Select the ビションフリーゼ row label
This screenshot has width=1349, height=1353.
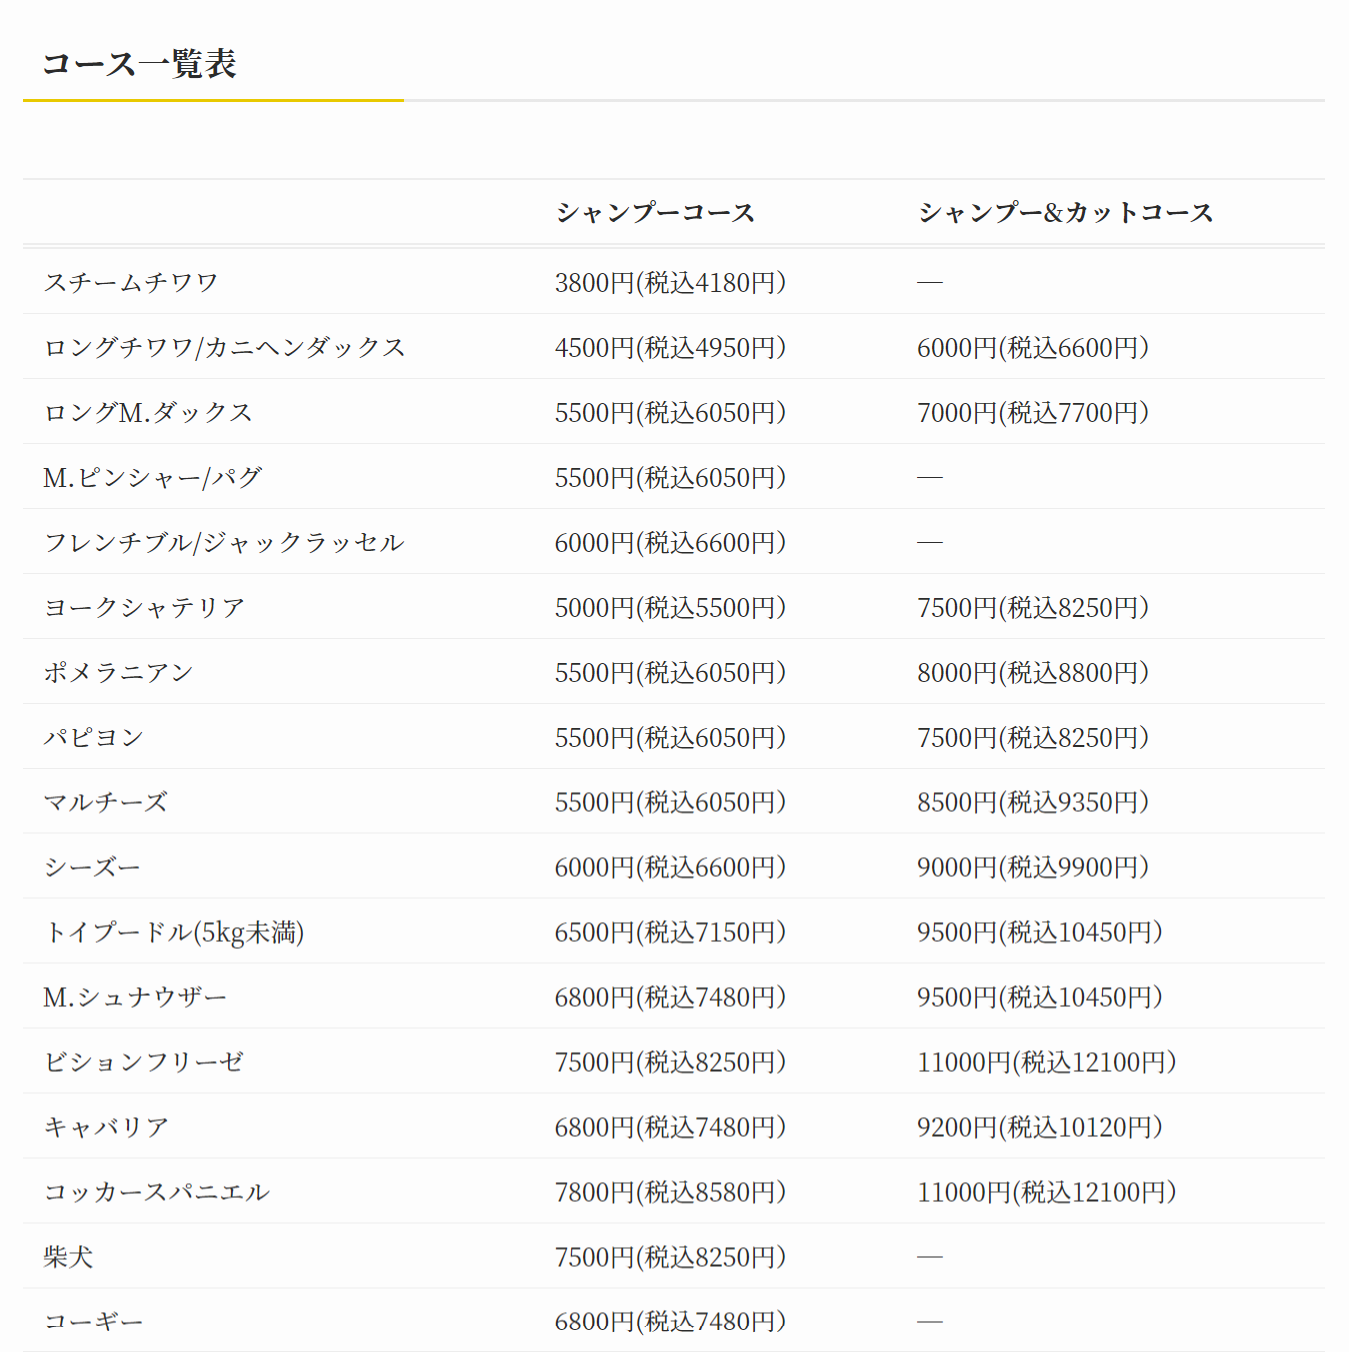143,1062
